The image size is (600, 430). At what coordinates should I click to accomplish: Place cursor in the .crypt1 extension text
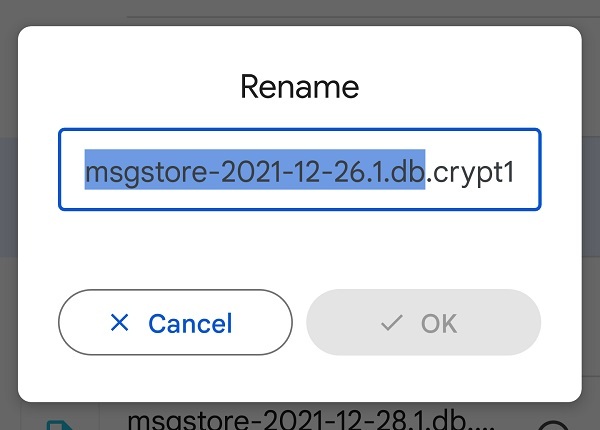(470, 173)
